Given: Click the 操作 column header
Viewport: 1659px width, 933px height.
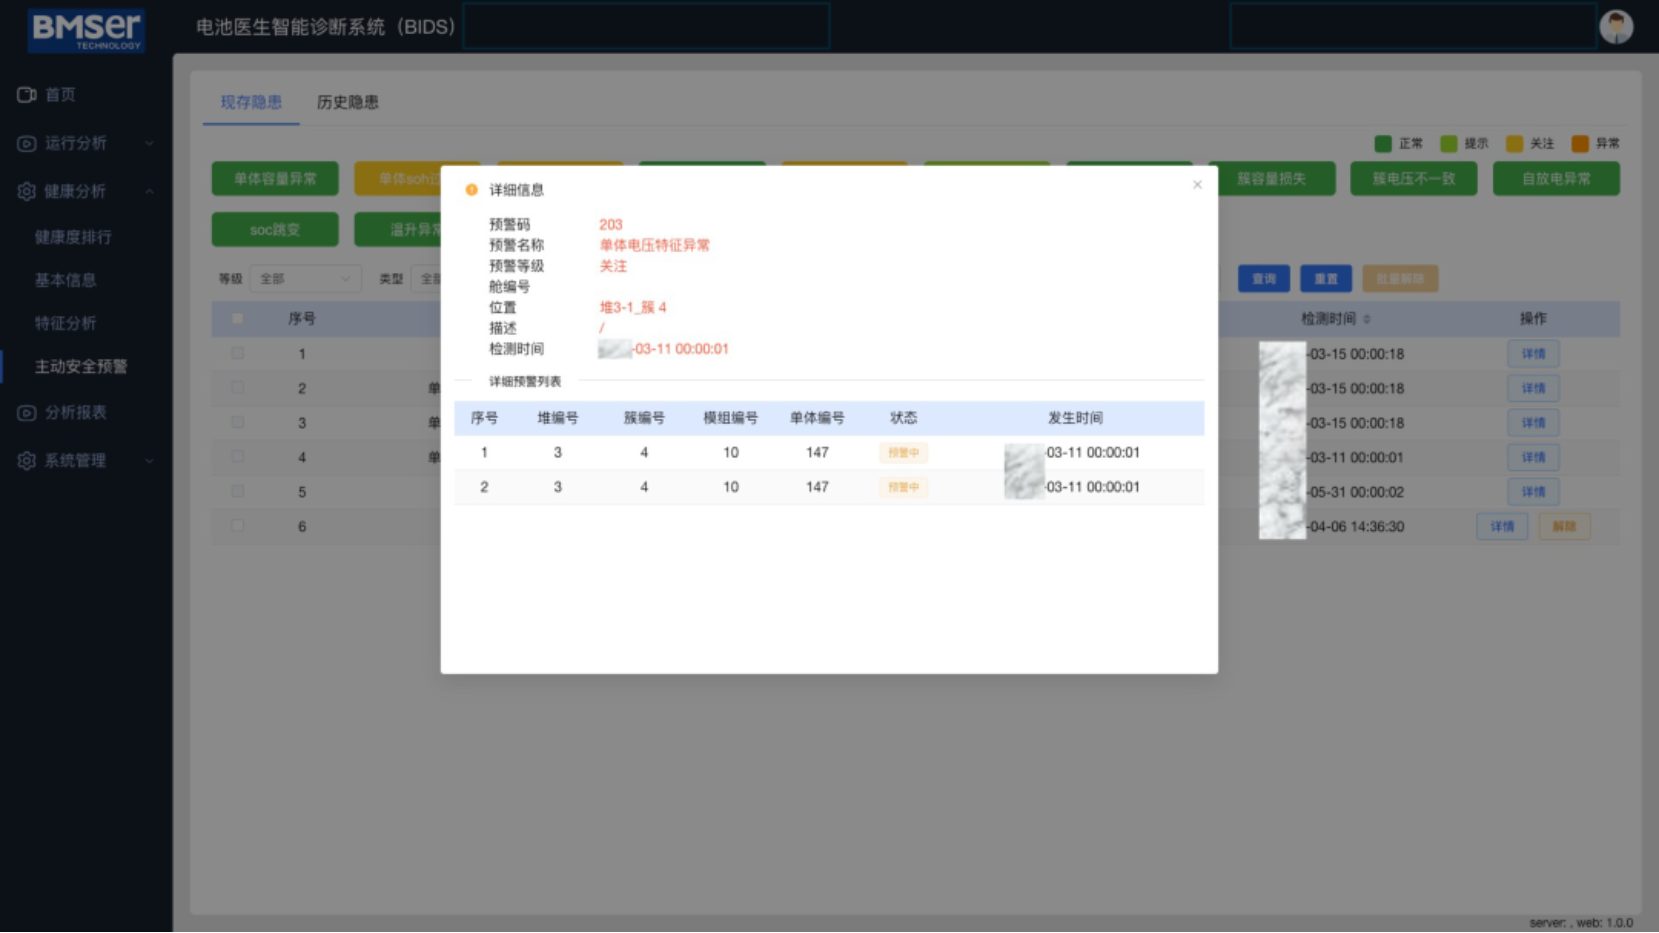Looking at the screenshot, I should tap(1533, 319).
